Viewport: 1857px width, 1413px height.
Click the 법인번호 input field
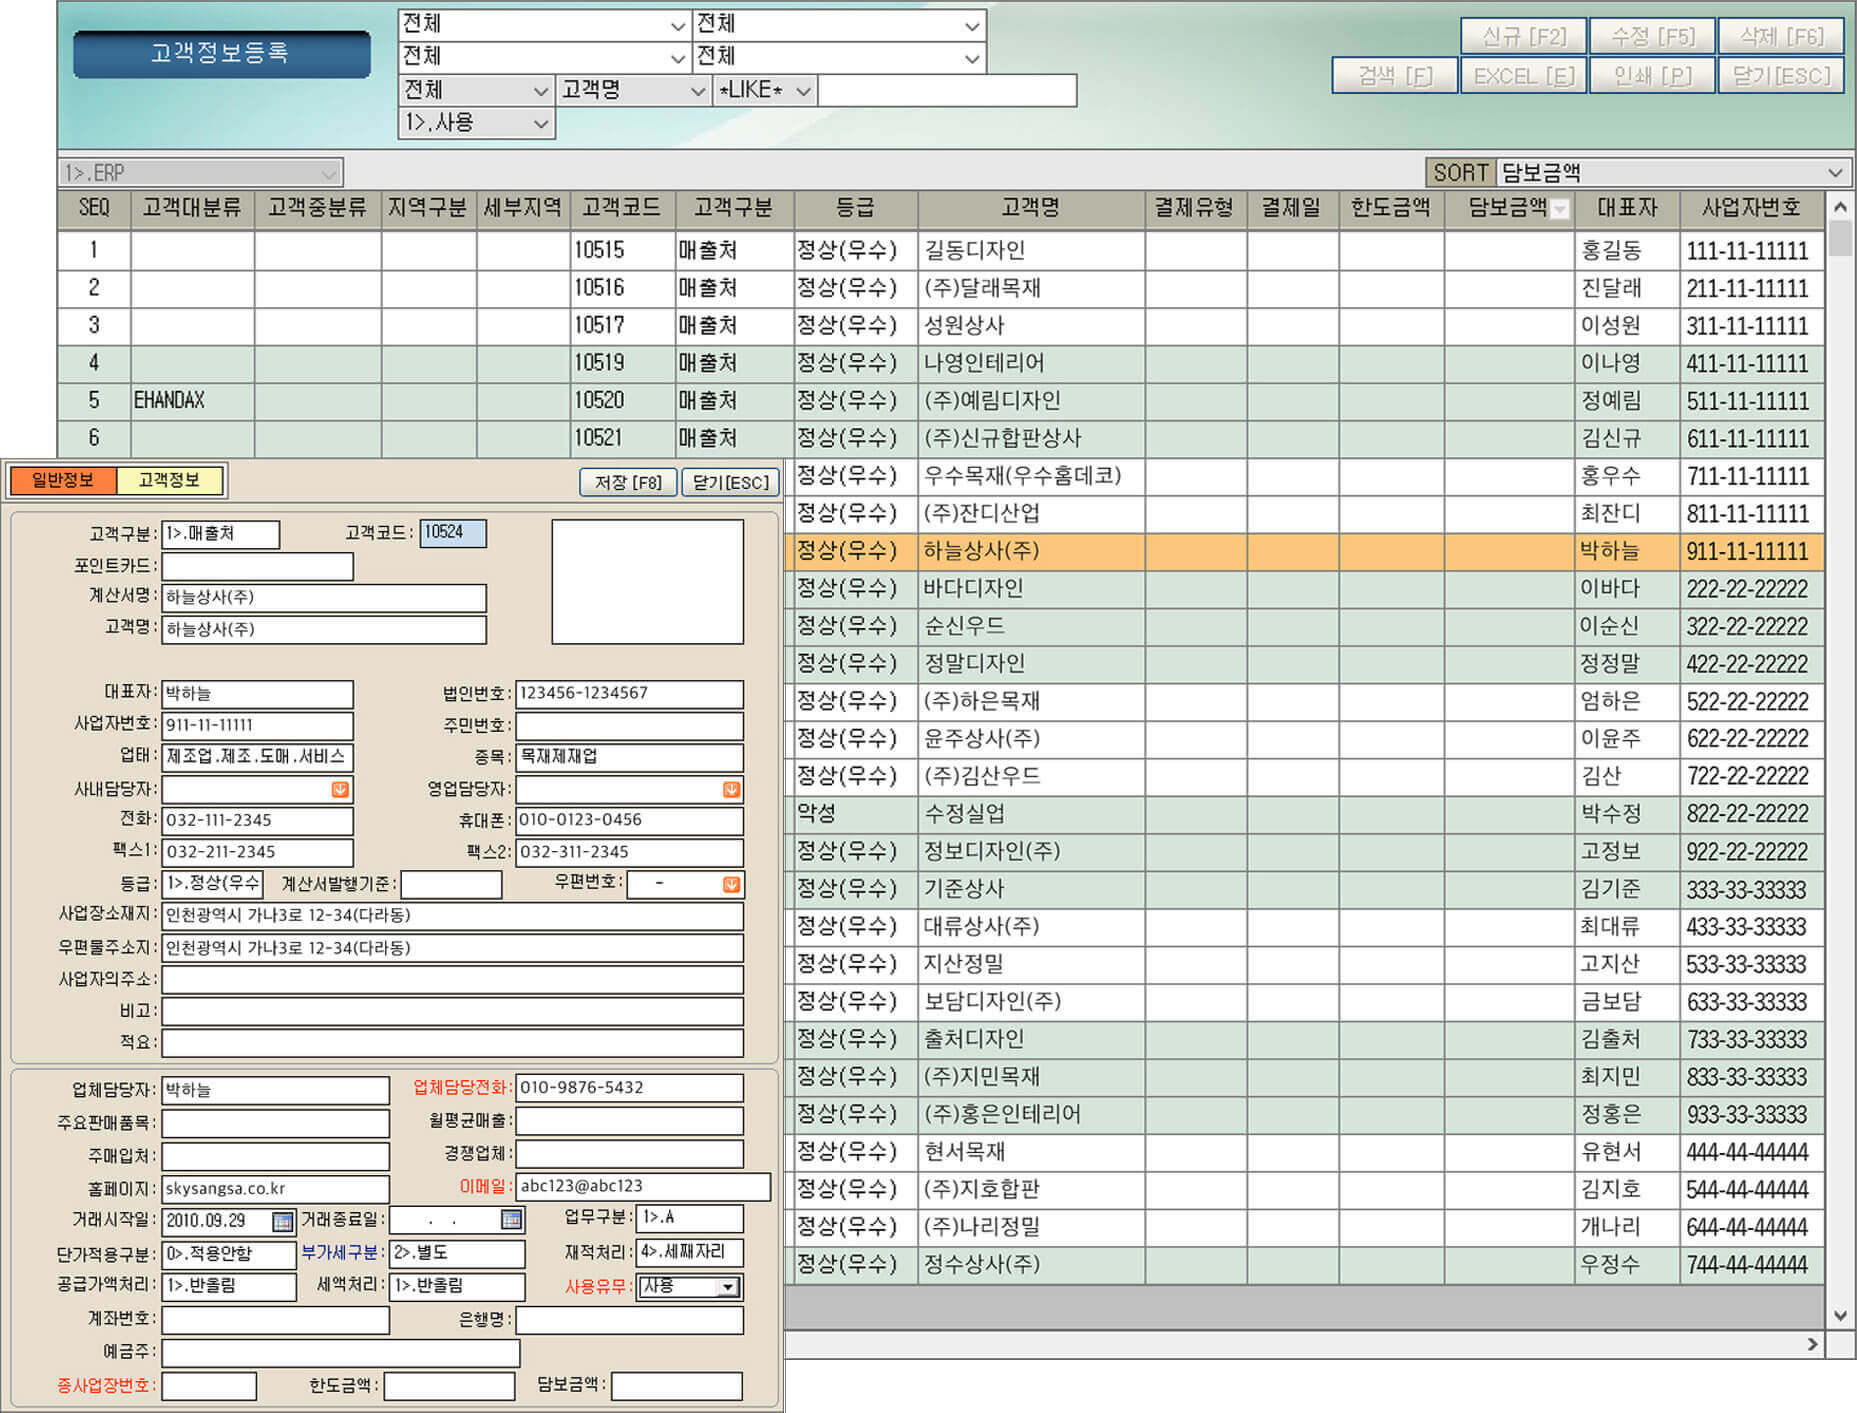pyautogui.click(x=629, y=694)
